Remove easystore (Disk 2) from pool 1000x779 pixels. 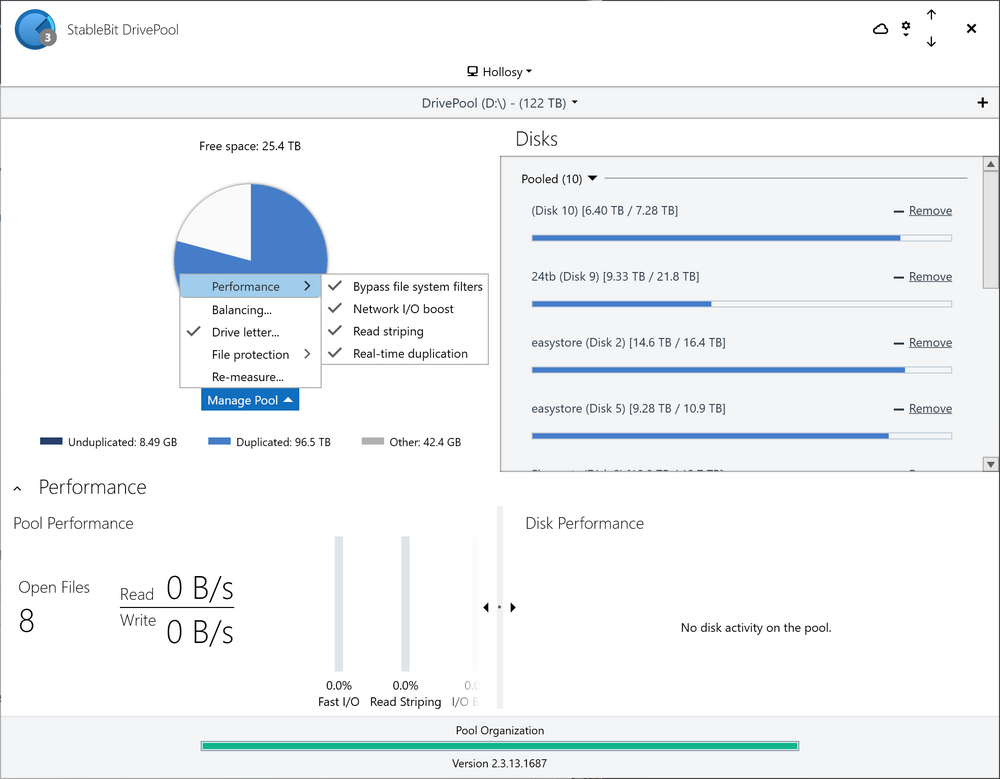930,343
